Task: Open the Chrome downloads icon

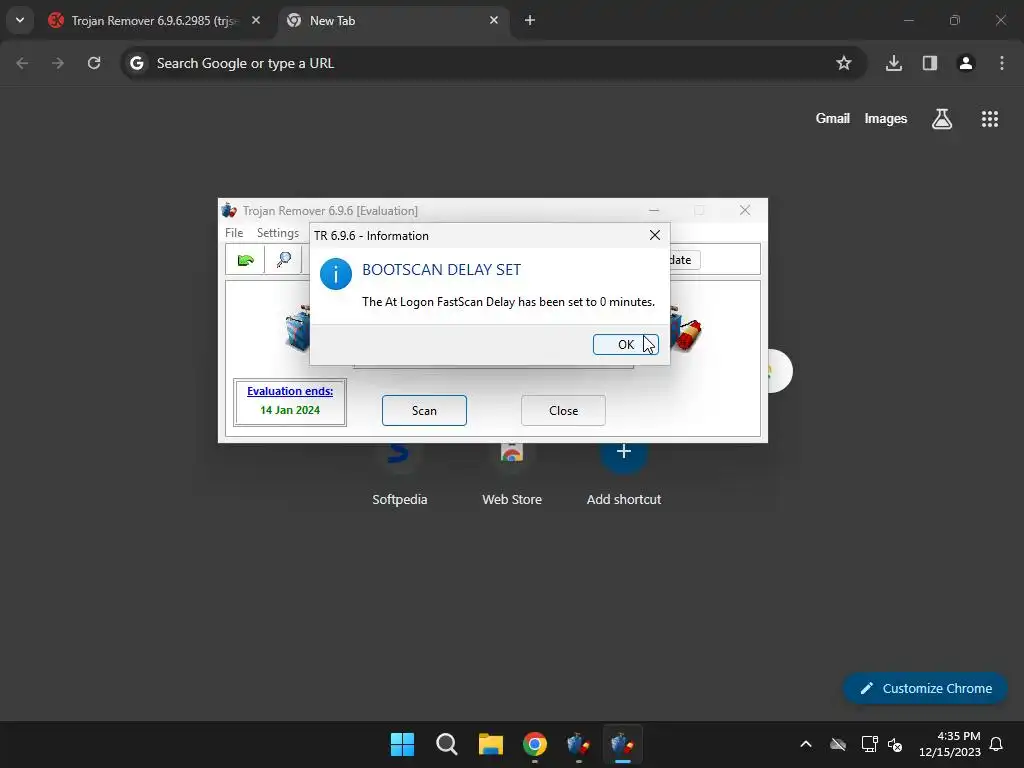Action: (893, 63)
